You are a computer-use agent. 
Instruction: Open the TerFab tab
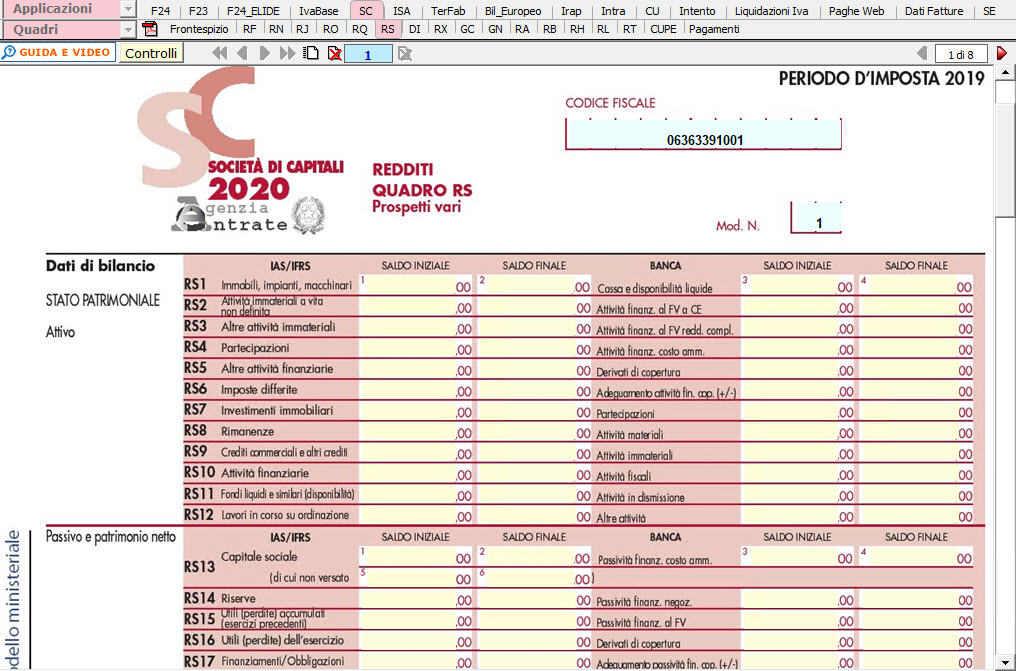448,11
